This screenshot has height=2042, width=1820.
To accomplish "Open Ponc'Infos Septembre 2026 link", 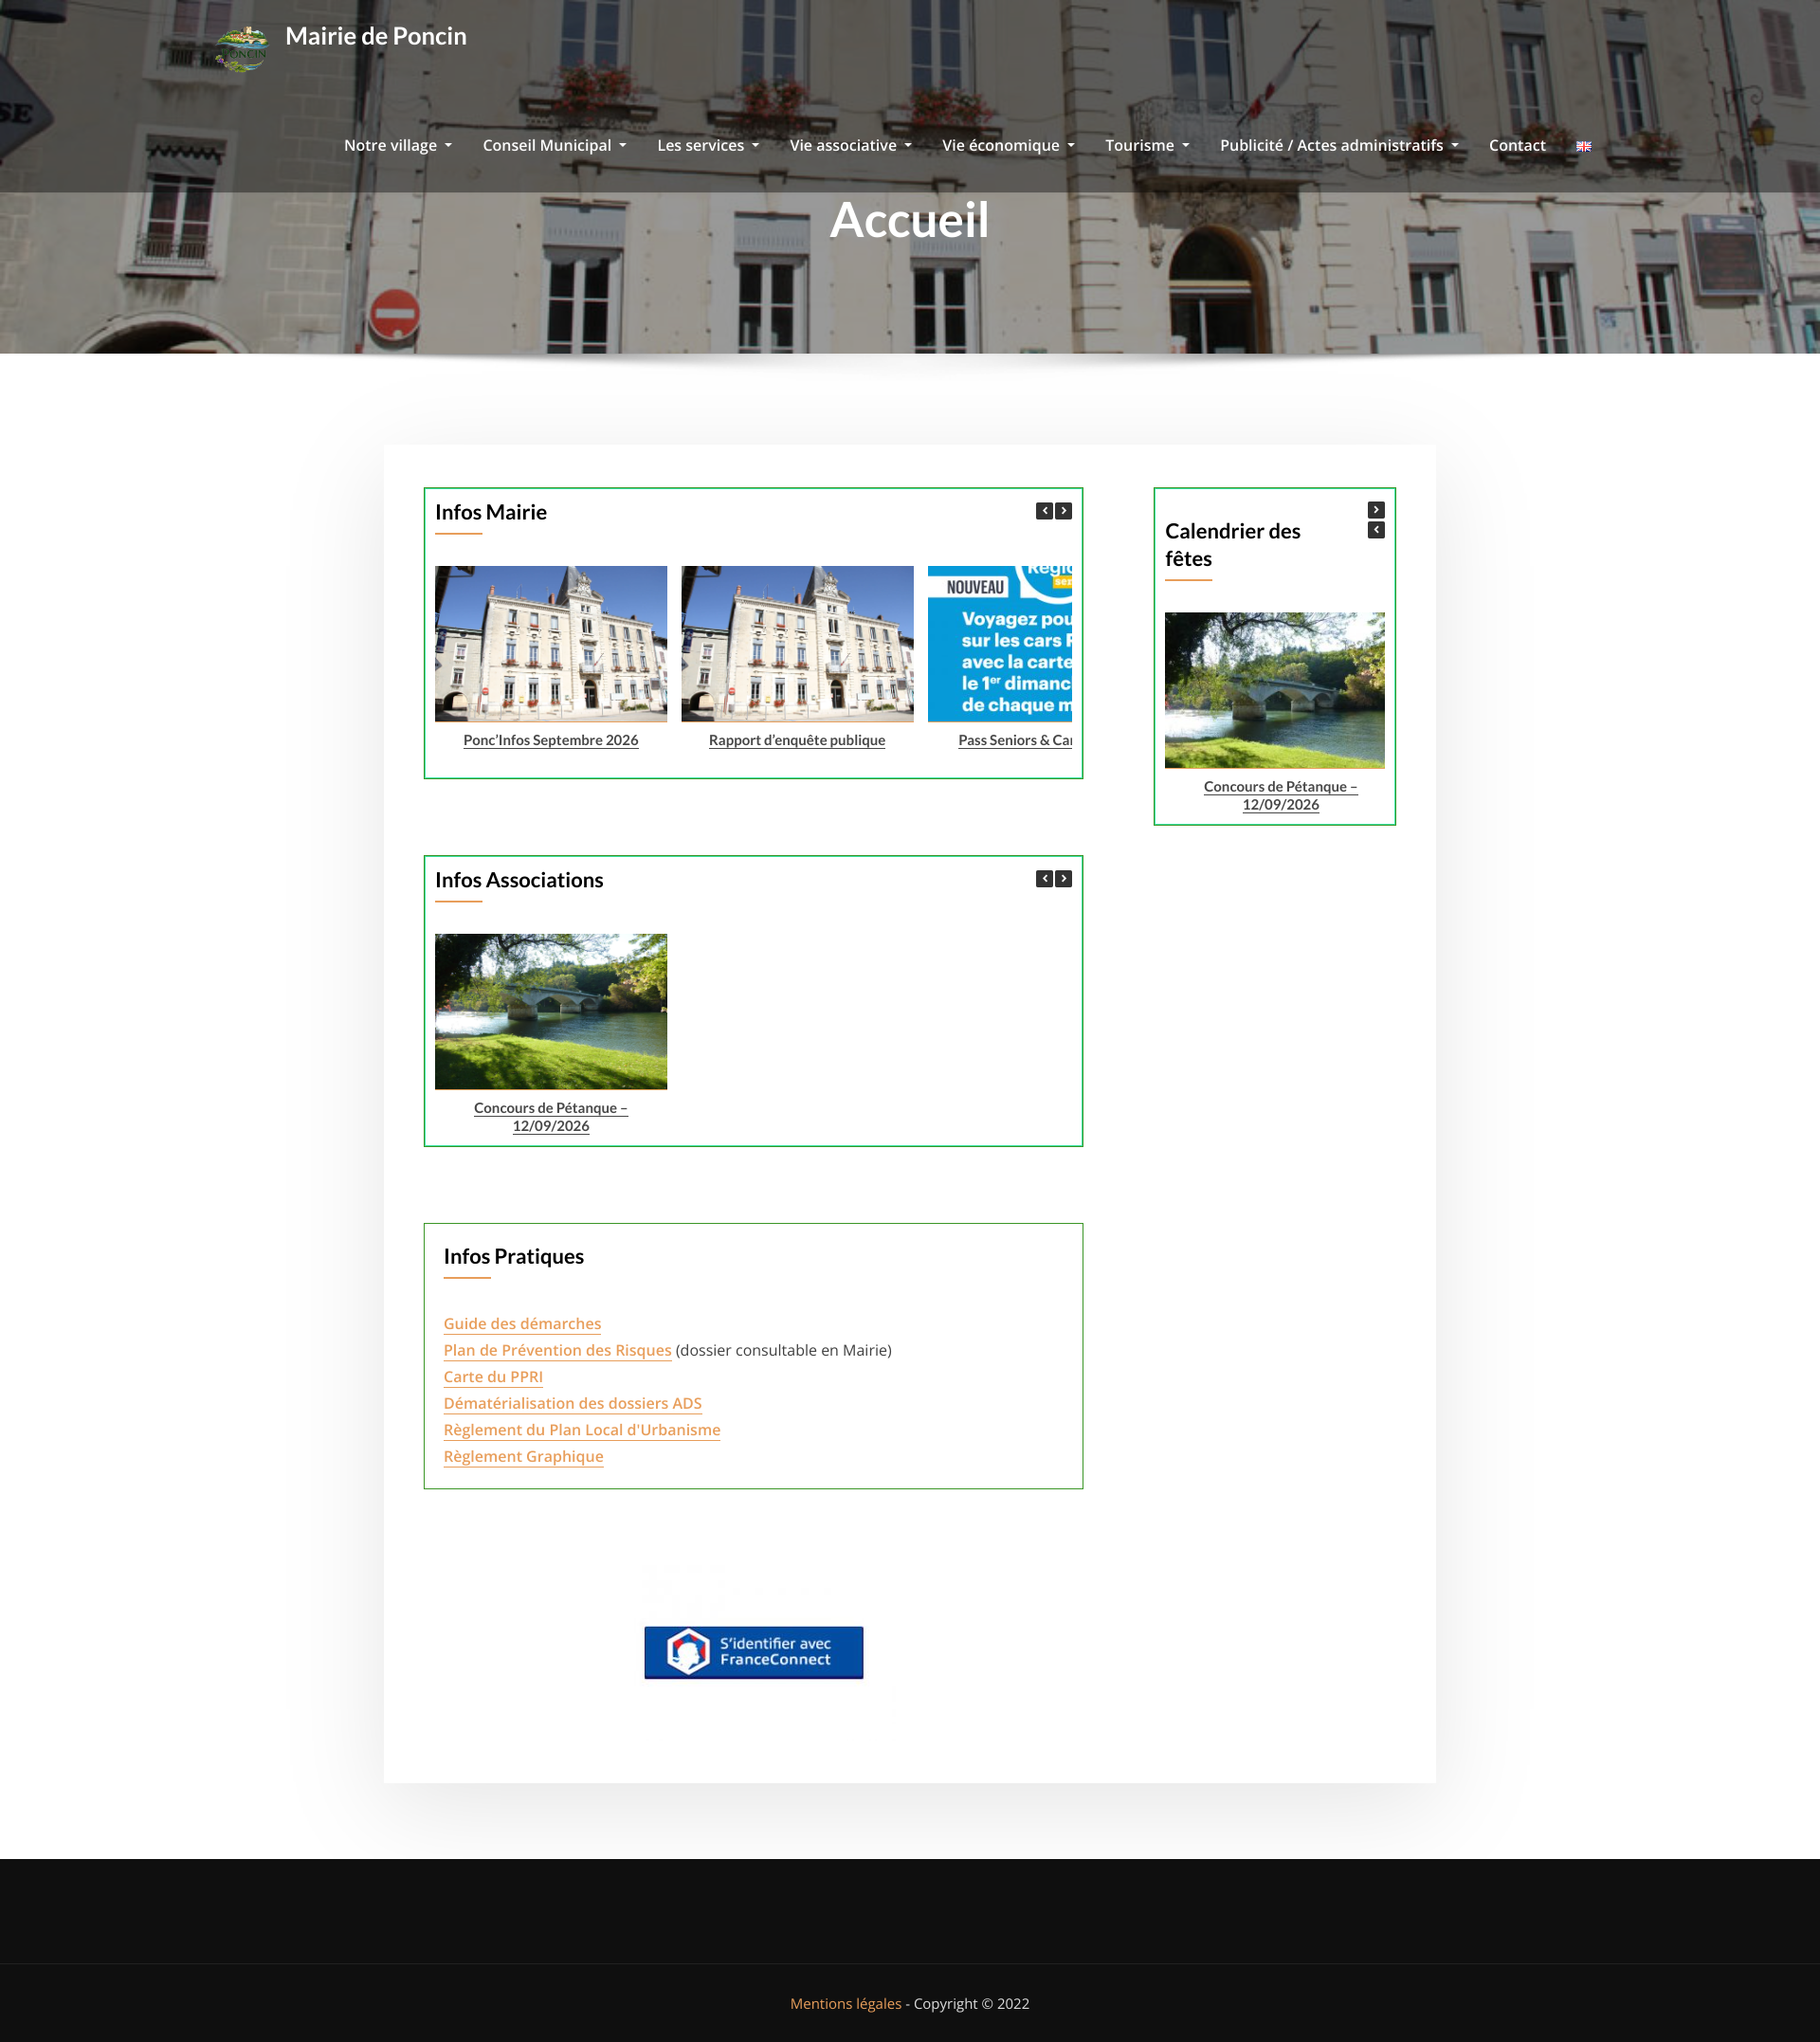I will click(x=551, y=740).
